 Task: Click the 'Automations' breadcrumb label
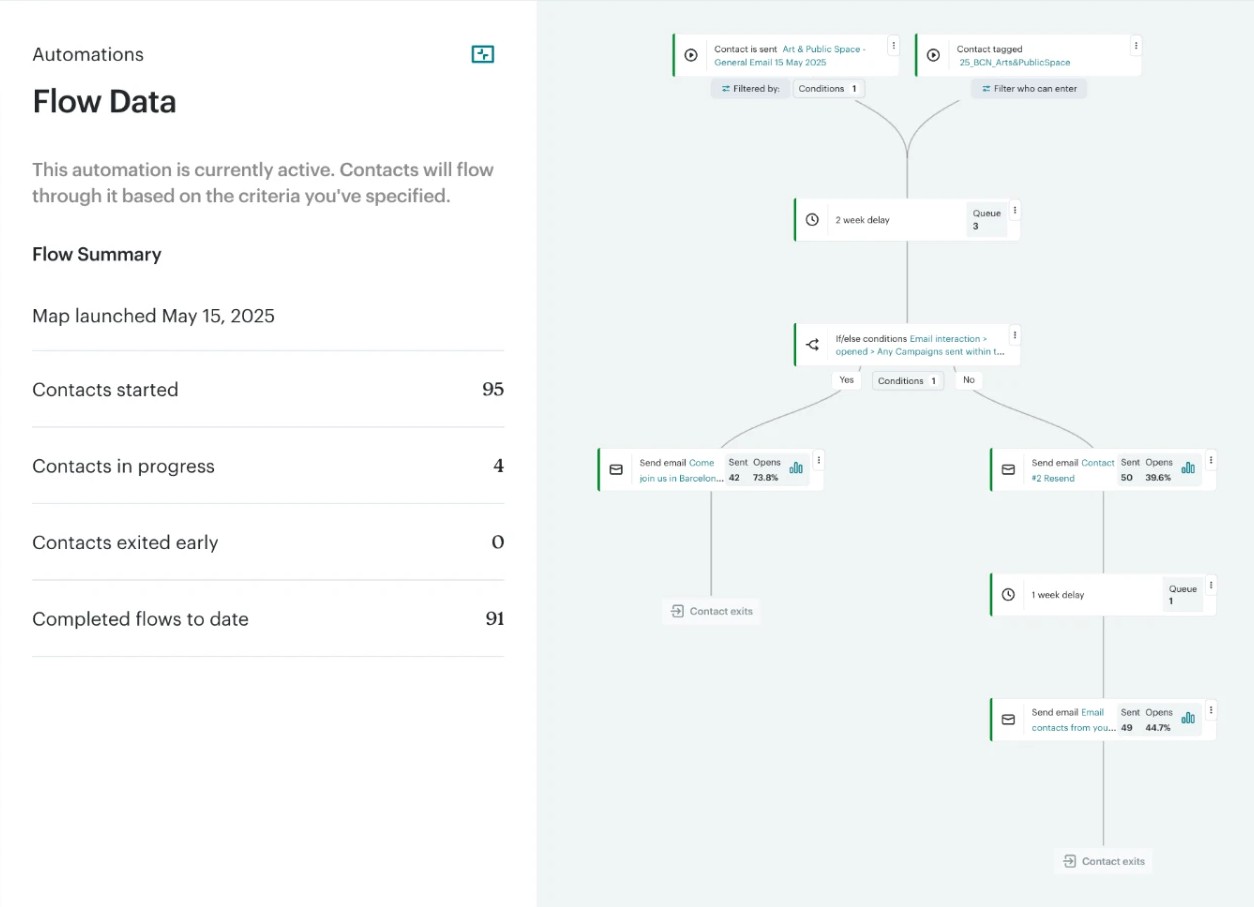tap(88, 55)
